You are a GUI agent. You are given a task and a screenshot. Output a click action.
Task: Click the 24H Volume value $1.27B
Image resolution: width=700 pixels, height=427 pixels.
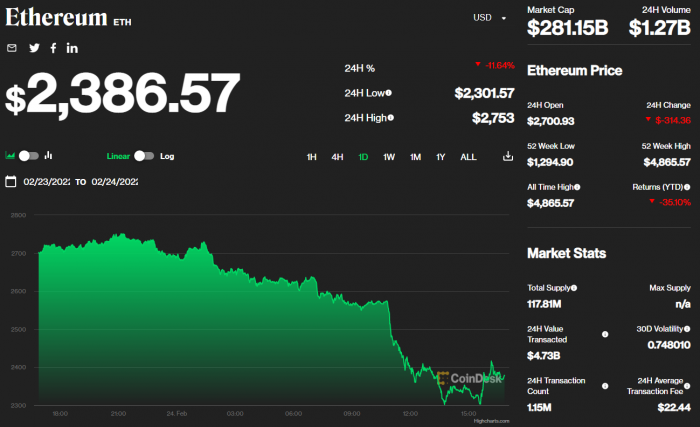[x=659, y=28]
